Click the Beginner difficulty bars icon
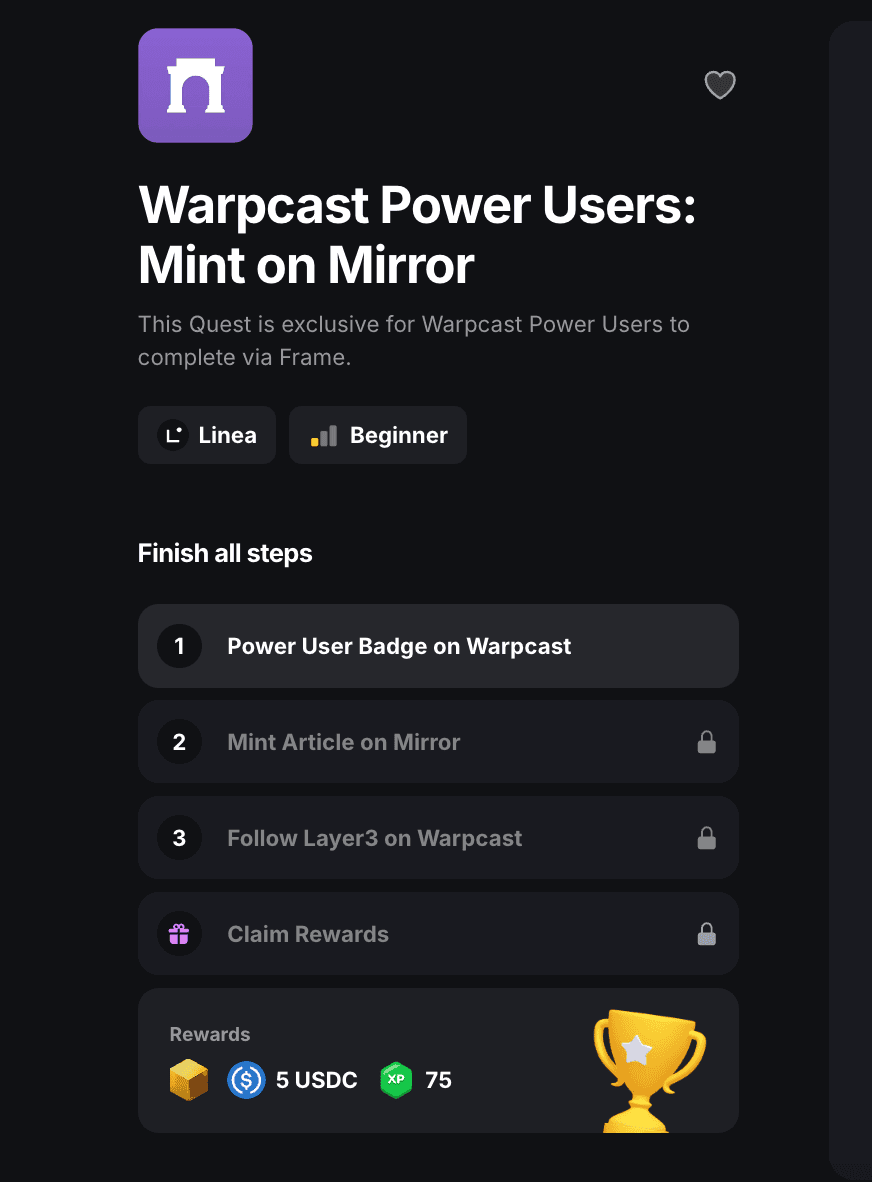The height and width of the screenshot is (1182, 872). point(324,436)
